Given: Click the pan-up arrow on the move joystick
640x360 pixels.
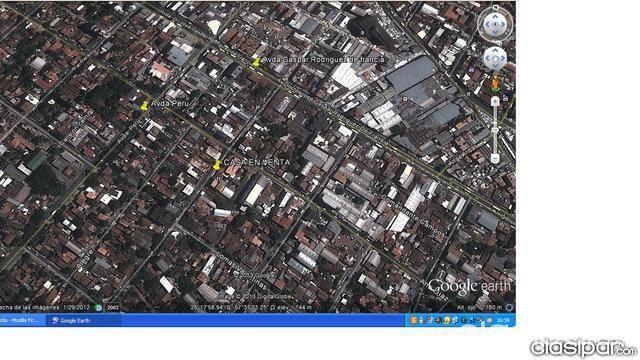Looking at the screenshot, I should click(x=495, y=51).
